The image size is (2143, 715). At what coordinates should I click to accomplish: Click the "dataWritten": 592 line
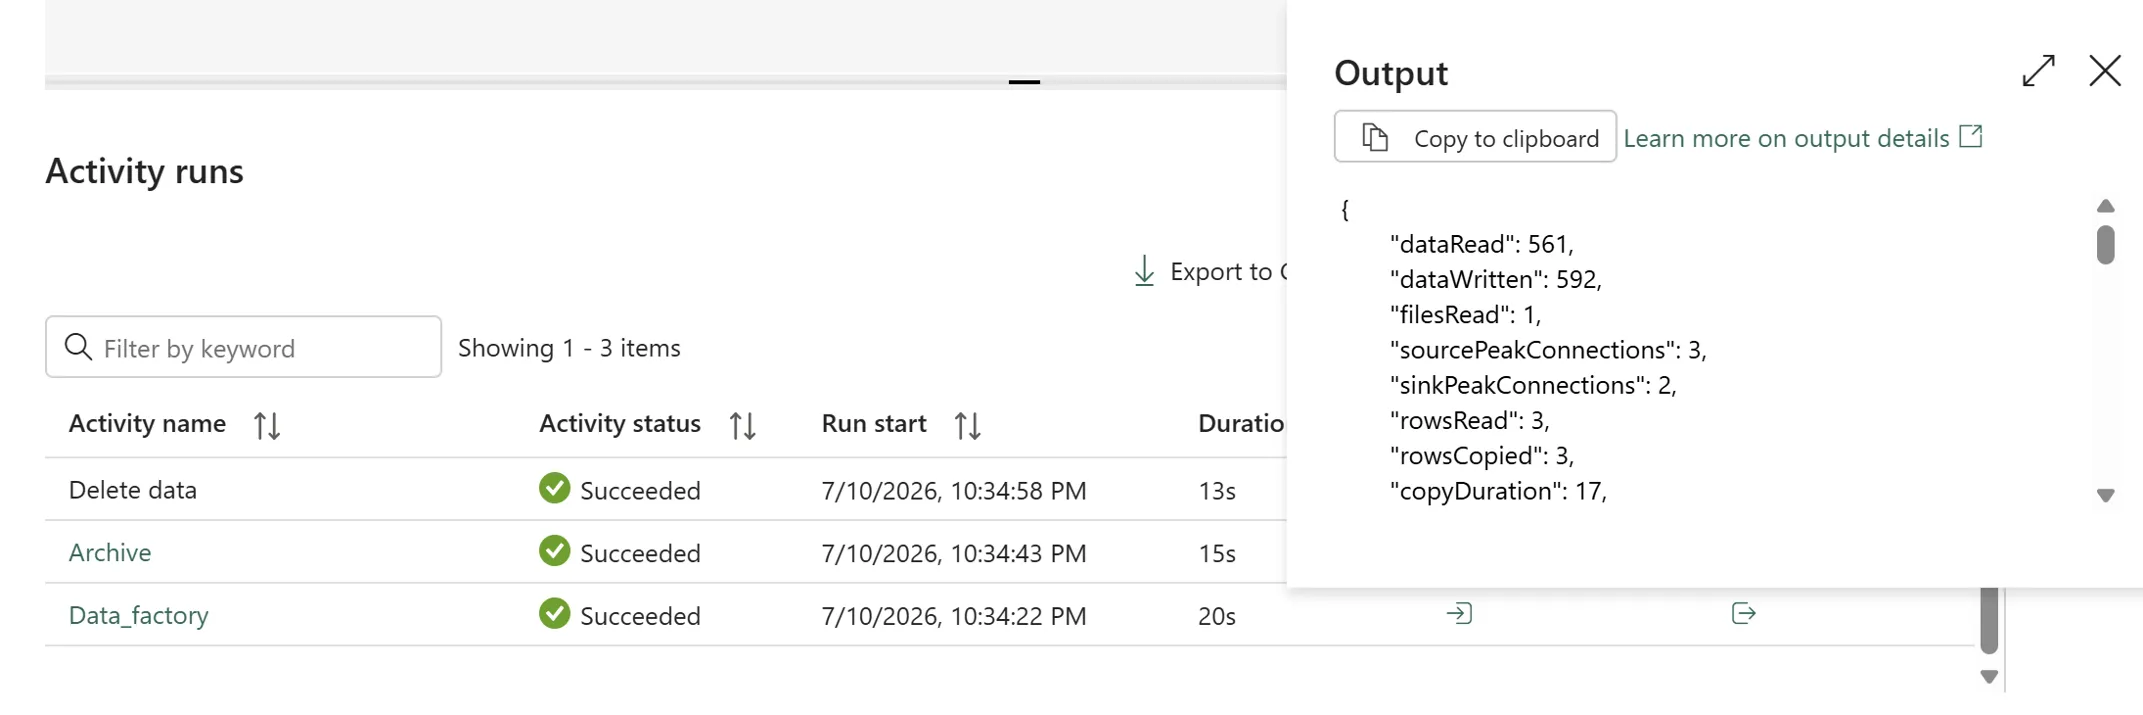pyautogui.click(x=1496, y=279)
